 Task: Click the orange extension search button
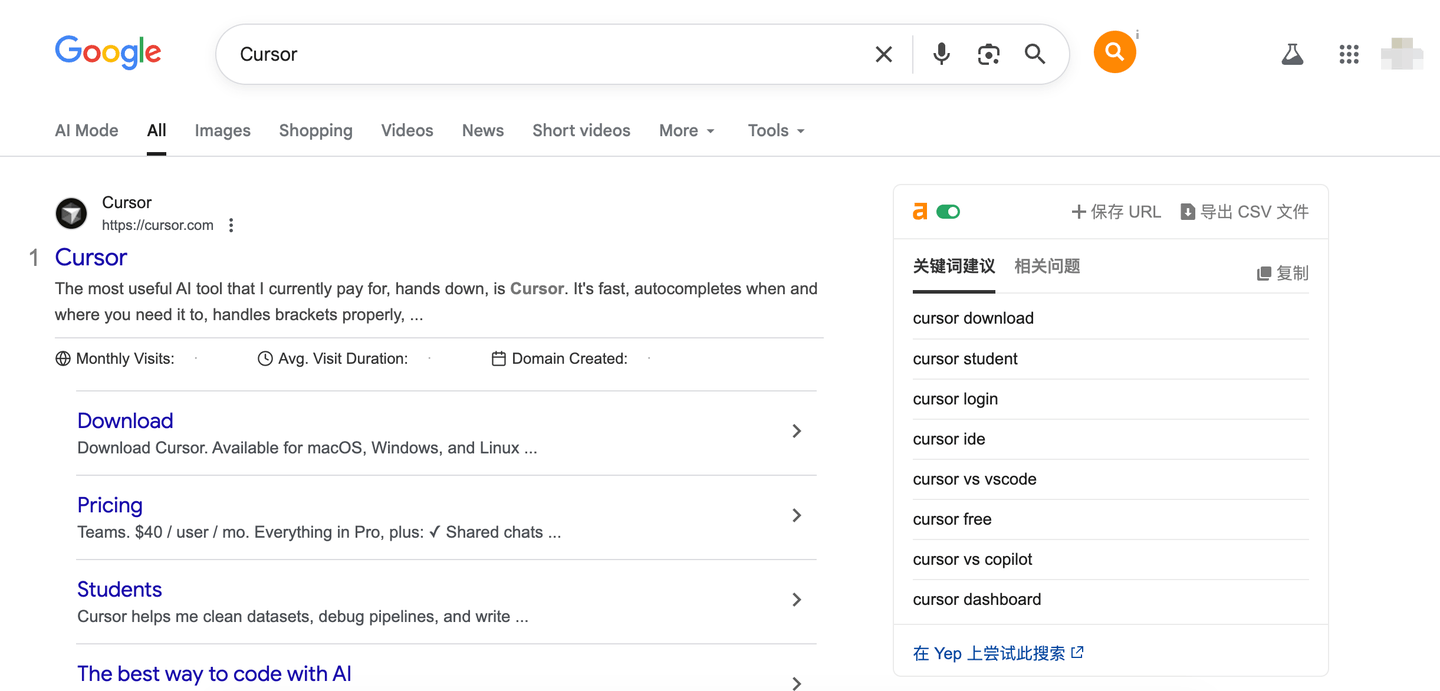click(x=1114, y=52)
